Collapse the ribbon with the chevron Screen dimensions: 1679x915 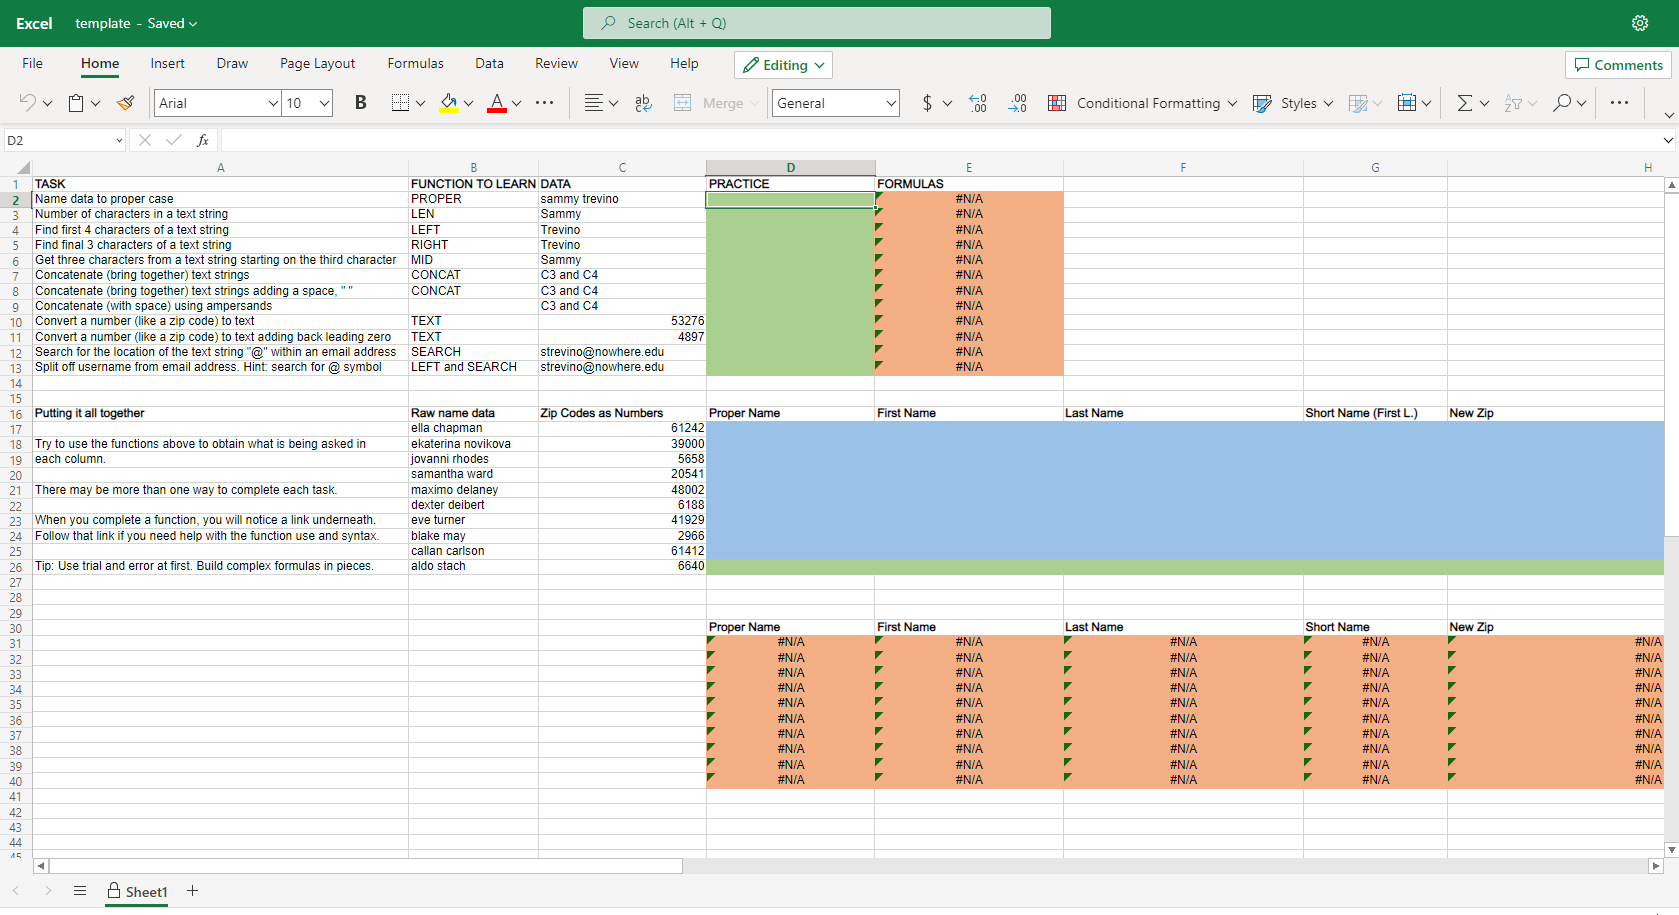point(1668,115)
